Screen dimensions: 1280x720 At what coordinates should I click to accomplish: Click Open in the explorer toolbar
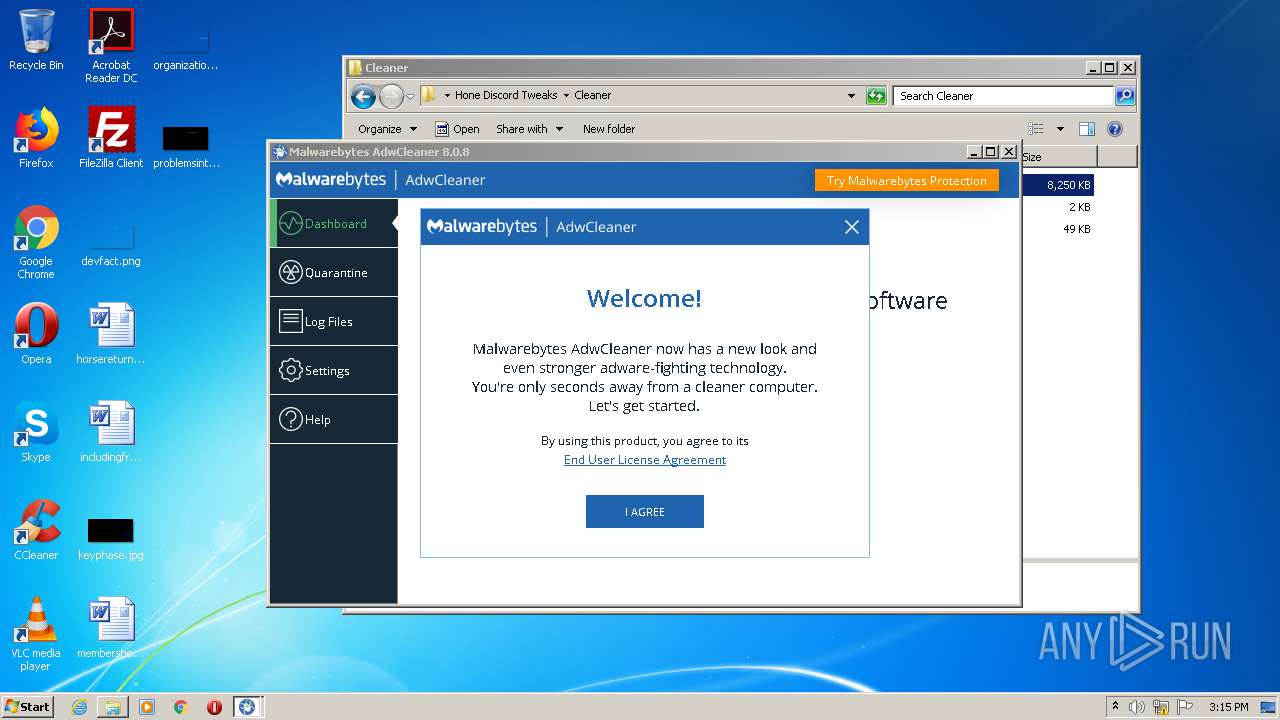(x=457, y=129)
